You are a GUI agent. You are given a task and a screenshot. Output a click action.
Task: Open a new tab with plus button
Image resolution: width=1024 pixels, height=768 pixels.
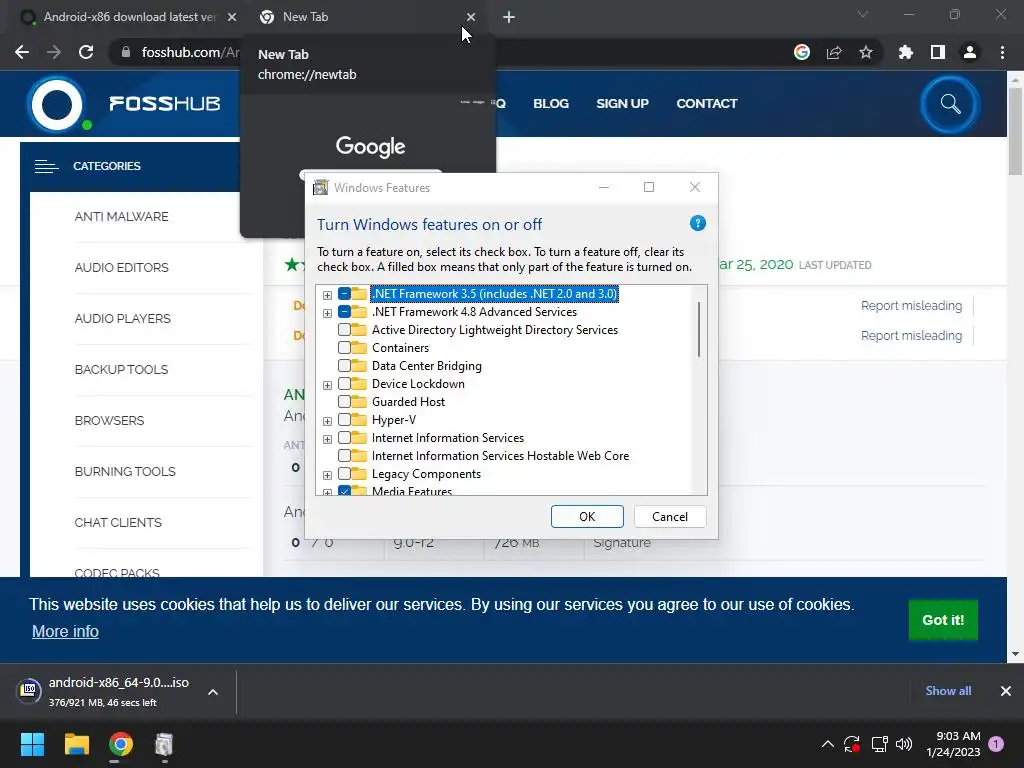click(x=509, y=17)
